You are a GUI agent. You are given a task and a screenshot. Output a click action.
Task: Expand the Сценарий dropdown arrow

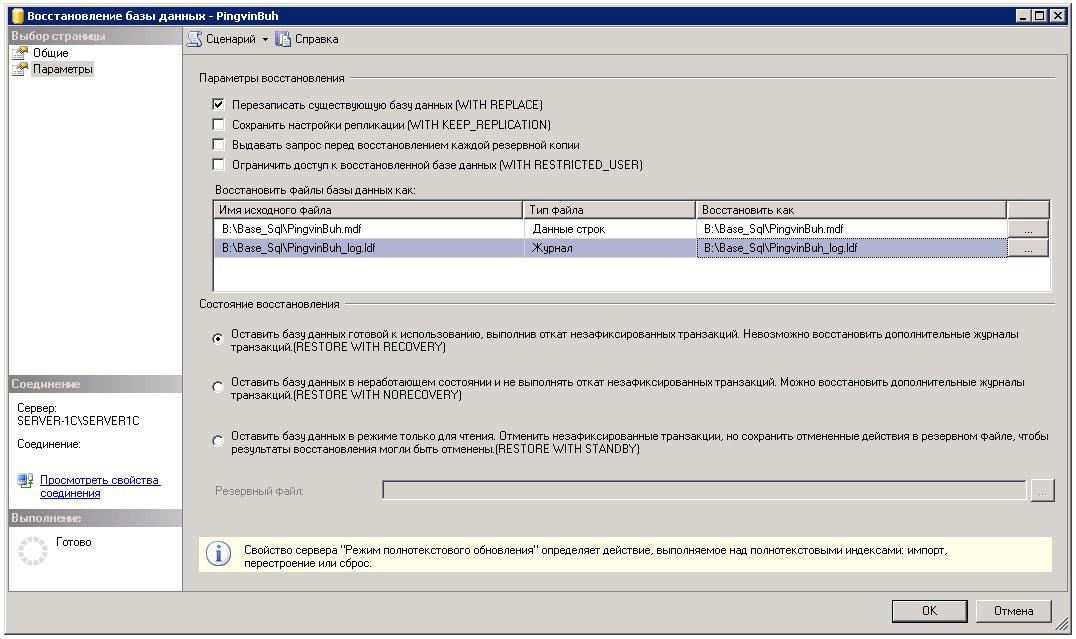[265, 40]
